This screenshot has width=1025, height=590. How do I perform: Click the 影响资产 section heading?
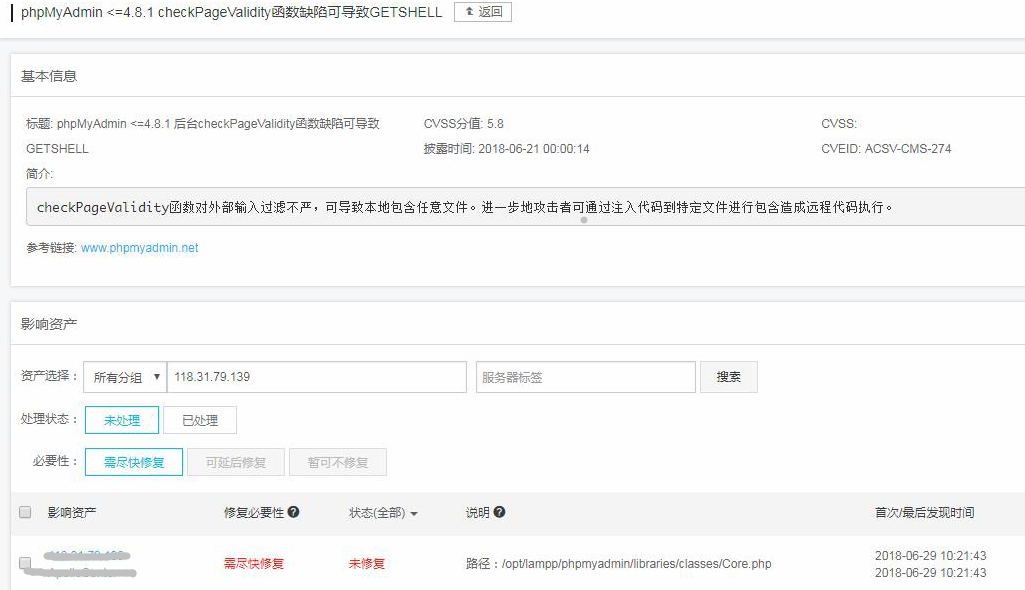49,324
